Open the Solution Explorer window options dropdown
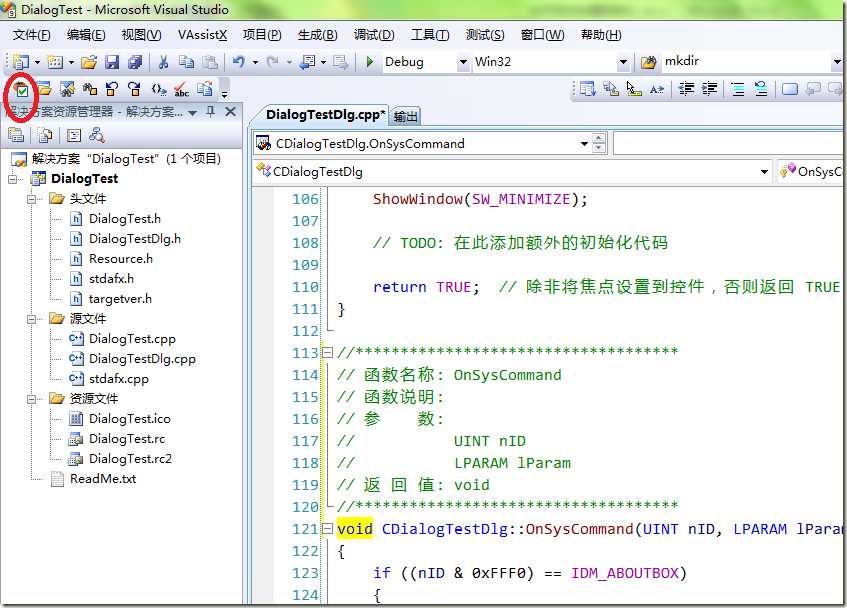 tap(193, 113)
